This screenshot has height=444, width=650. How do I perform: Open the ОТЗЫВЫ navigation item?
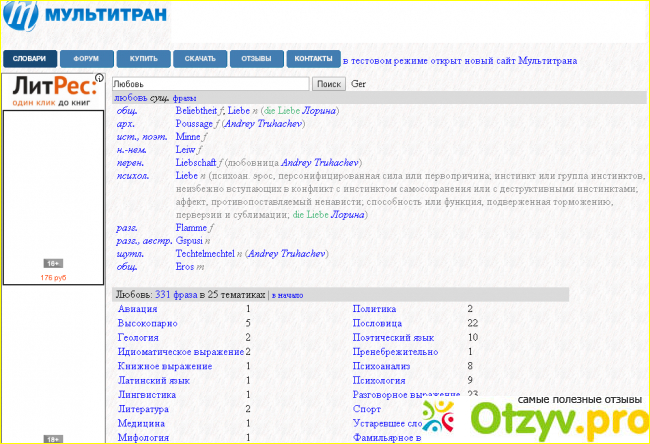click(256, 59)
